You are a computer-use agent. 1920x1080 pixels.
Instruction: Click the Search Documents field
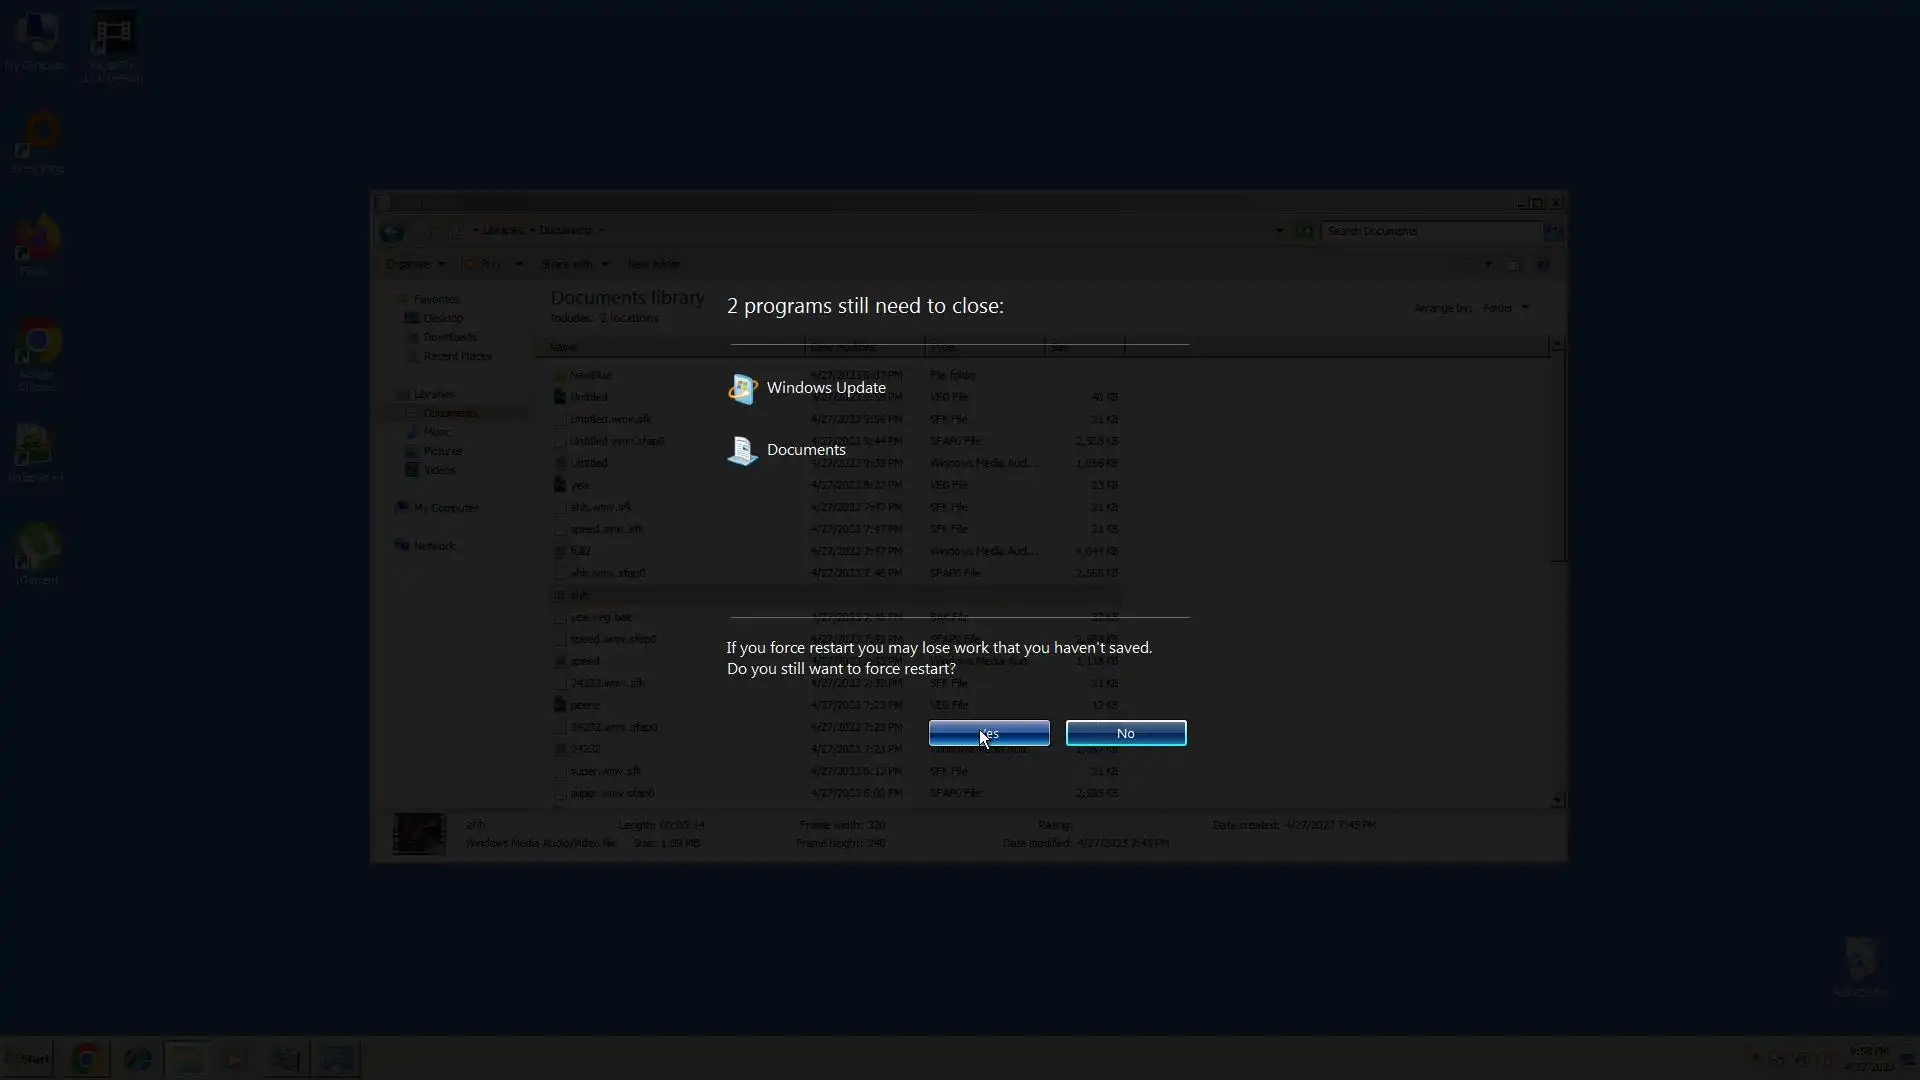(1430, 231)
